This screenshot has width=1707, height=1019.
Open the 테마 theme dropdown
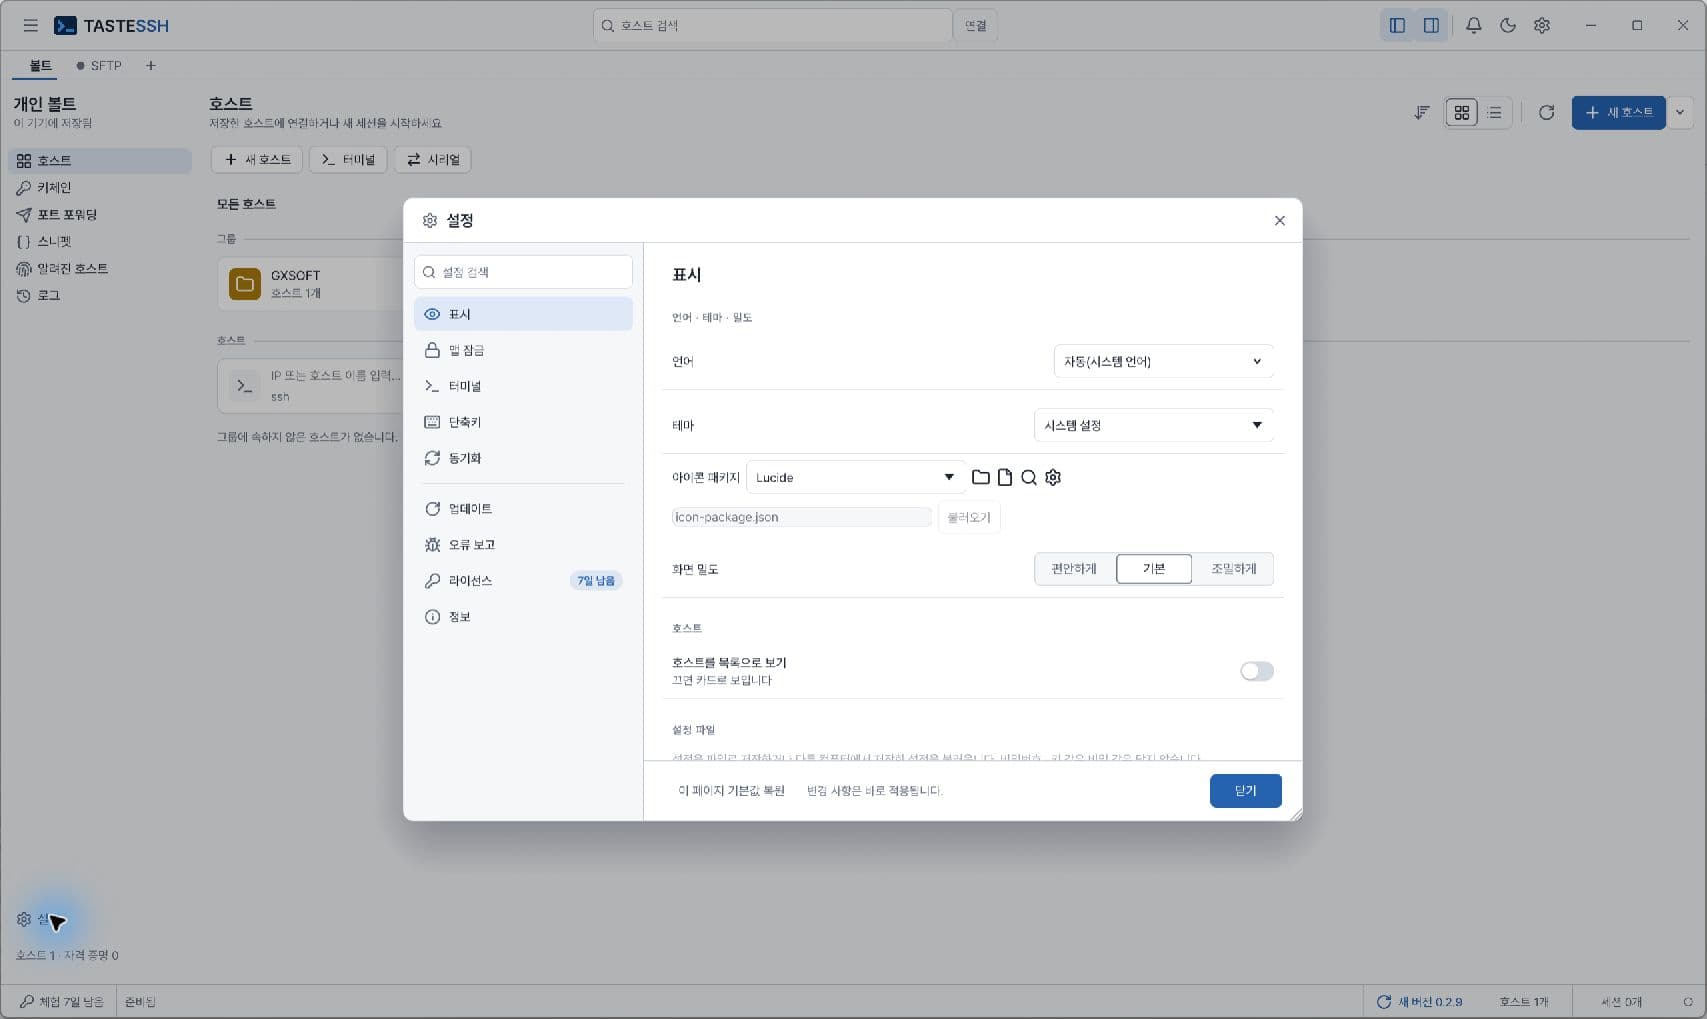tap(1153, 425)
